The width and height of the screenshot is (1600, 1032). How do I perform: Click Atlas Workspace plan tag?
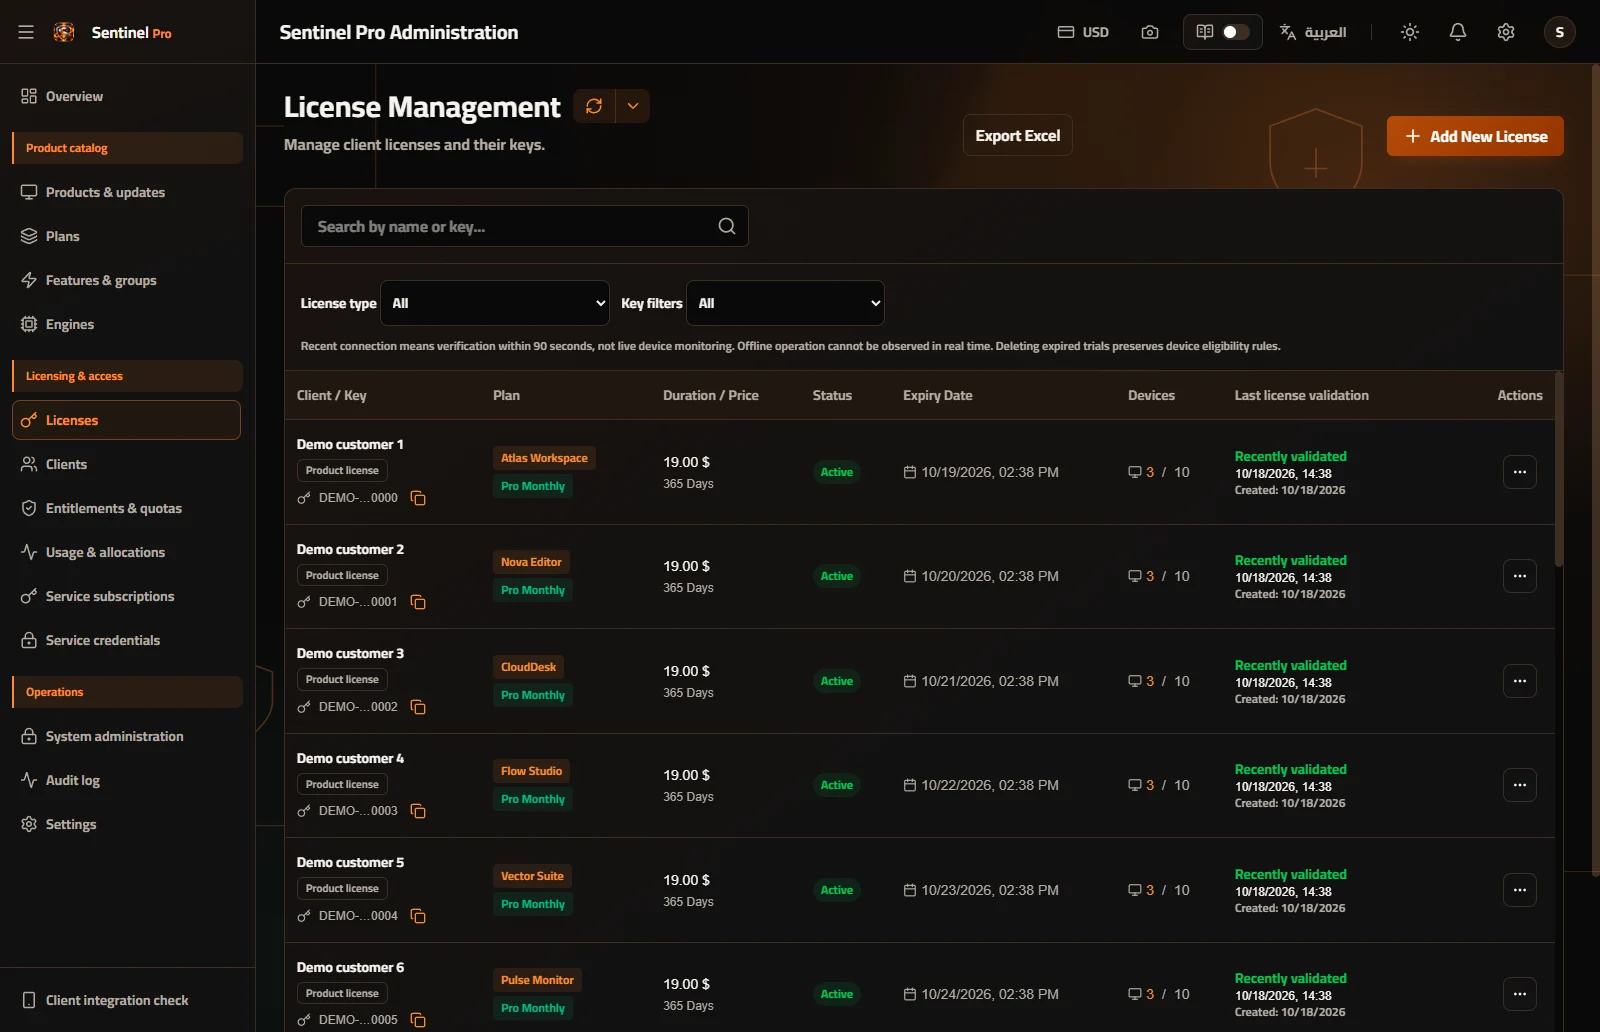click(x=544, y=458)
